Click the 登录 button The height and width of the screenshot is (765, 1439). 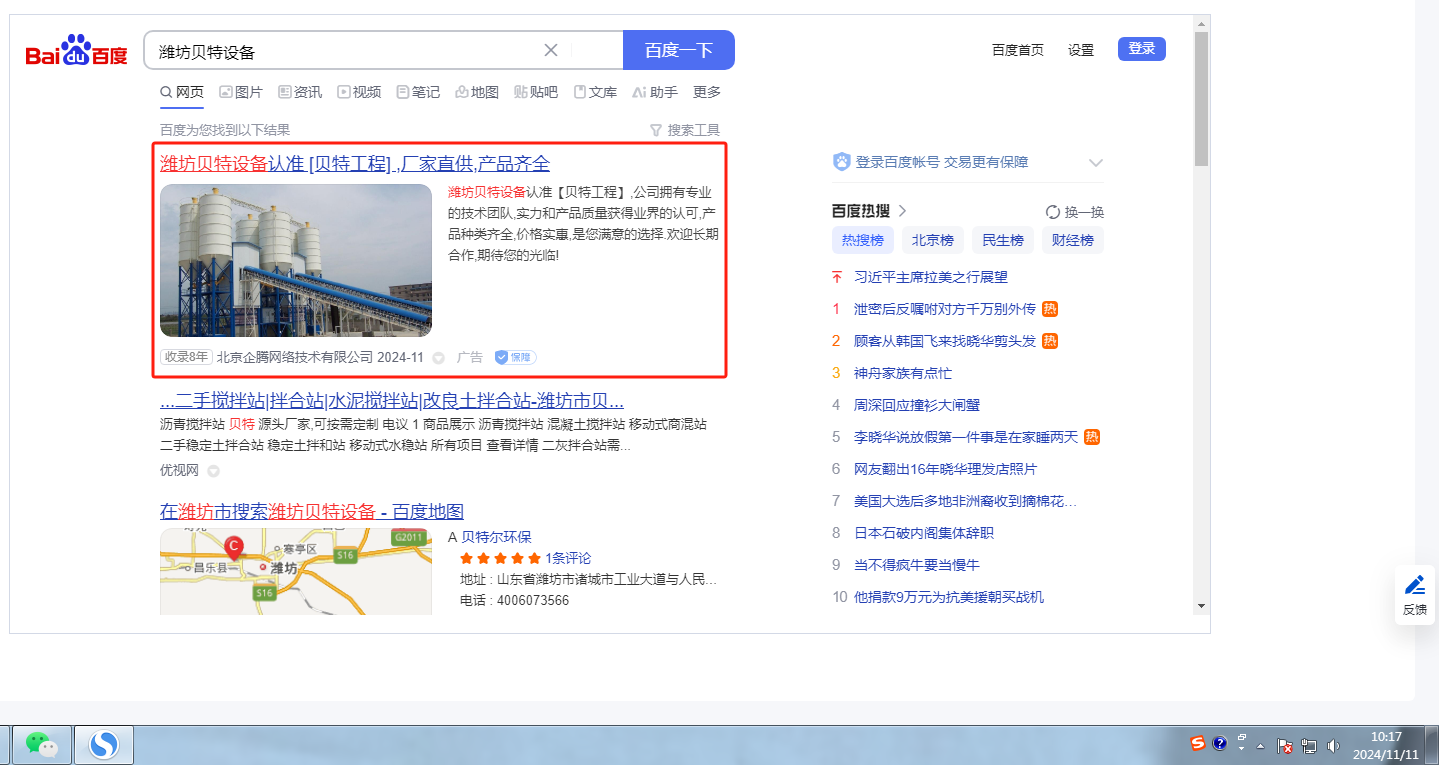pos(1142,49)
